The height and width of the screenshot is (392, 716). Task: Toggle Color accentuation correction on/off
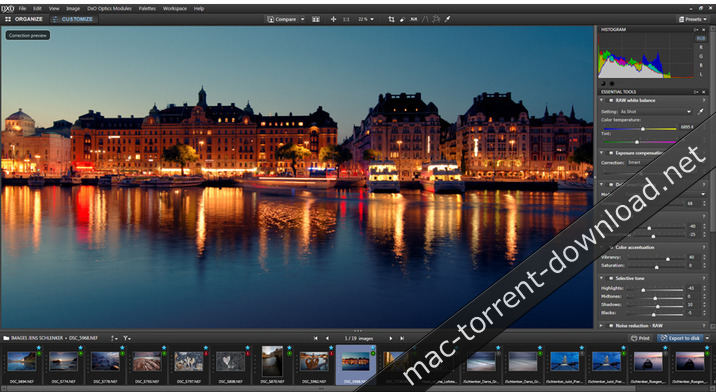click(610, 248)
